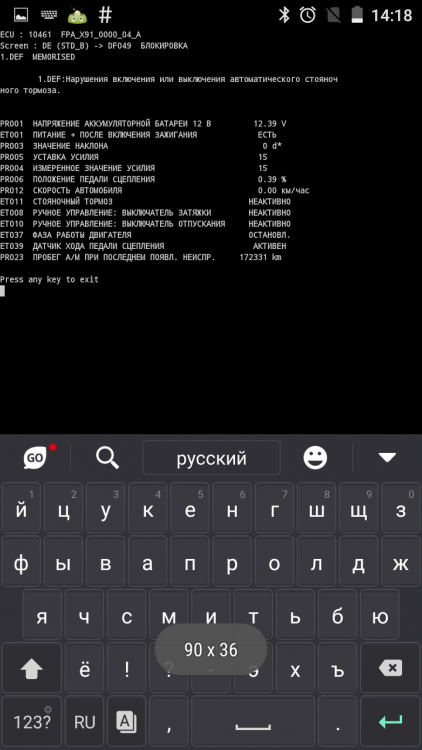Tap the green Enter key
Screen dimensions: 422x750
[390, 722]
